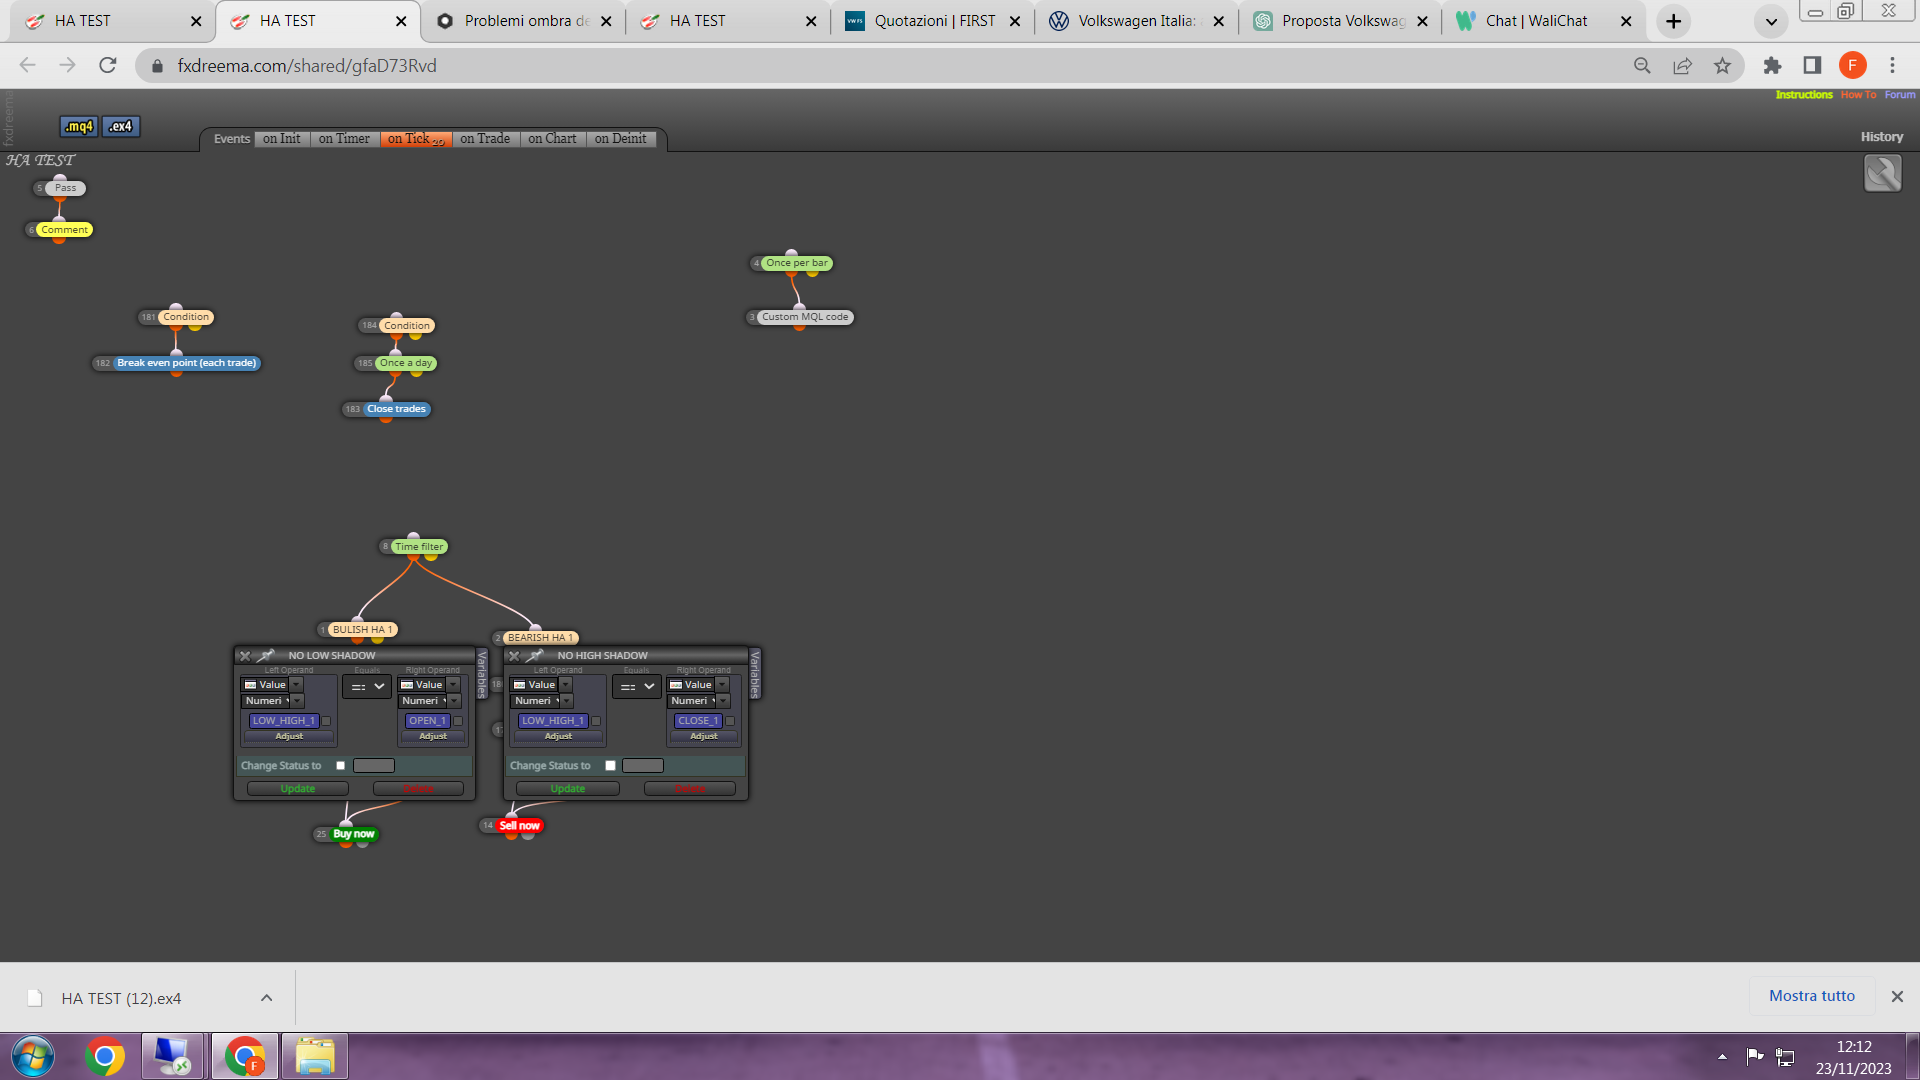Image resolution: width=1920 pixels, height=1080 pixels.
Task: Show hidden system tray icons
Action: tap(1722, 1057)
